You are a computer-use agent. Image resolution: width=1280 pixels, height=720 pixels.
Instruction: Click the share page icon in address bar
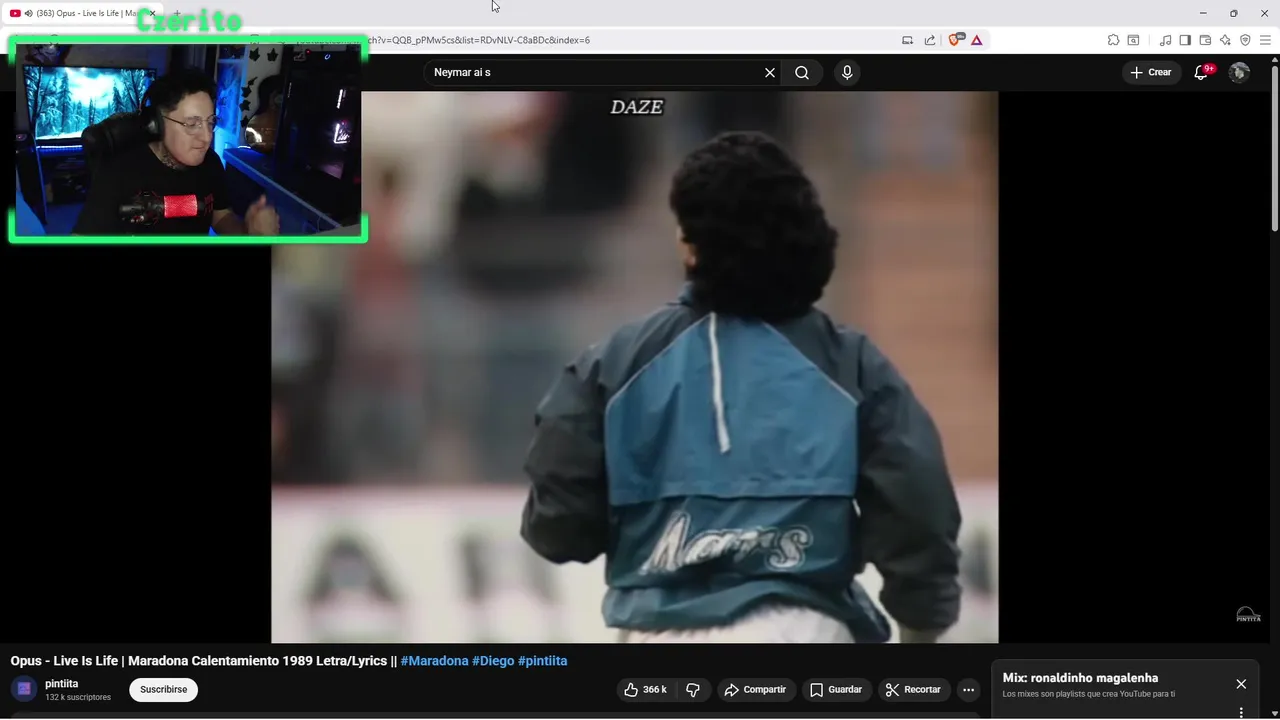click(930, 40)
